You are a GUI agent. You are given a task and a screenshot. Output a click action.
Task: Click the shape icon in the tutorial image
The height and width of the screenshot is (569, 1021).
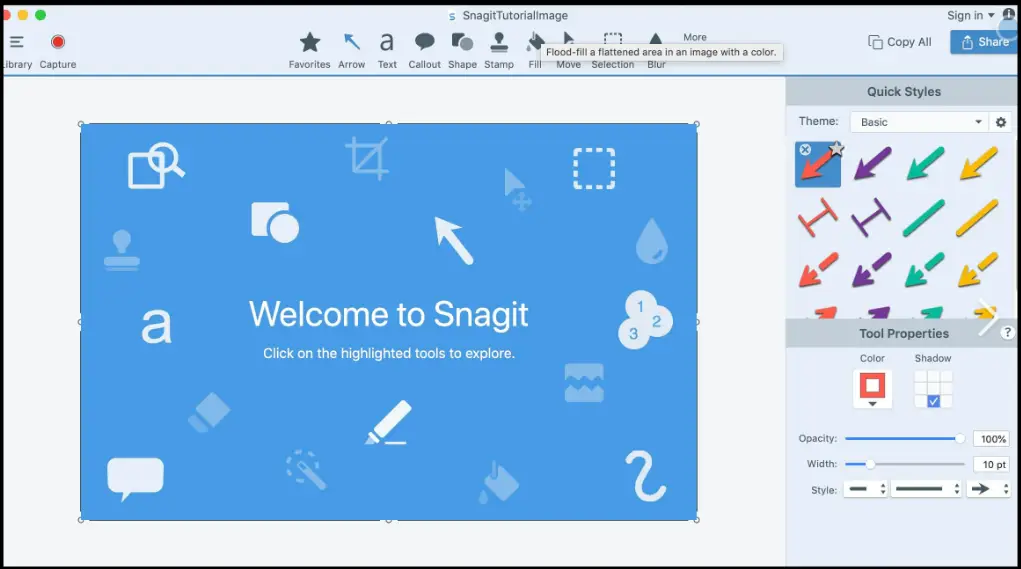coord(275,222)
